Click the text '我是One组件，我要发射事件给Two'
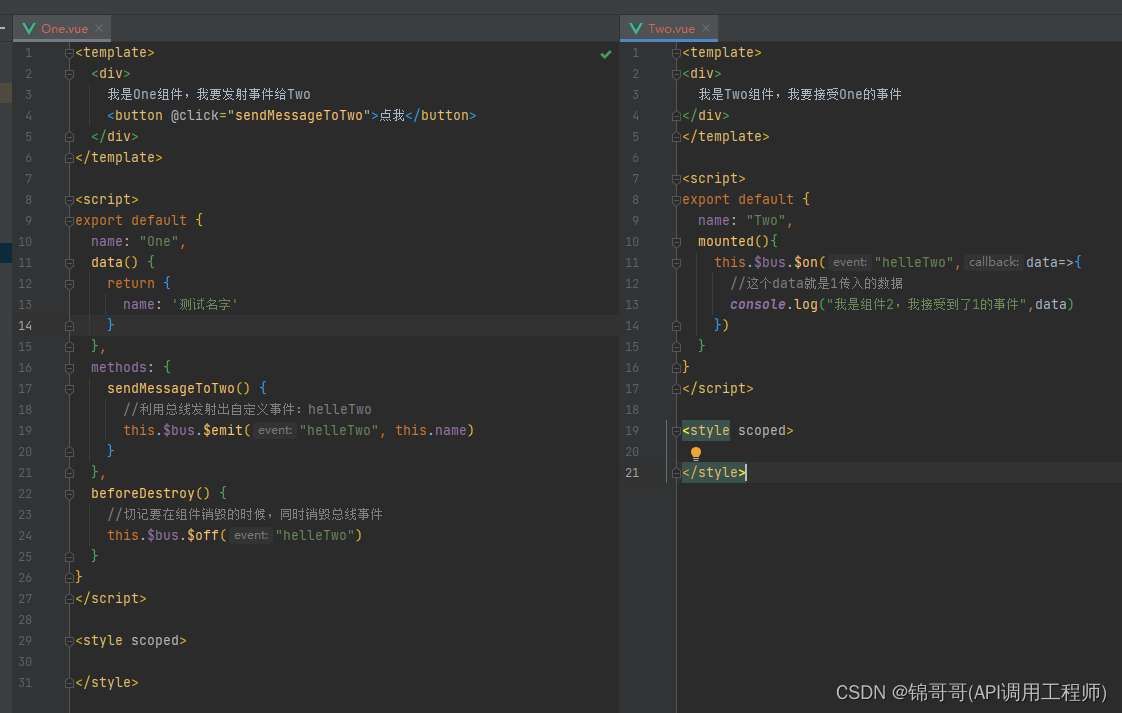 (x=209, y=94)
